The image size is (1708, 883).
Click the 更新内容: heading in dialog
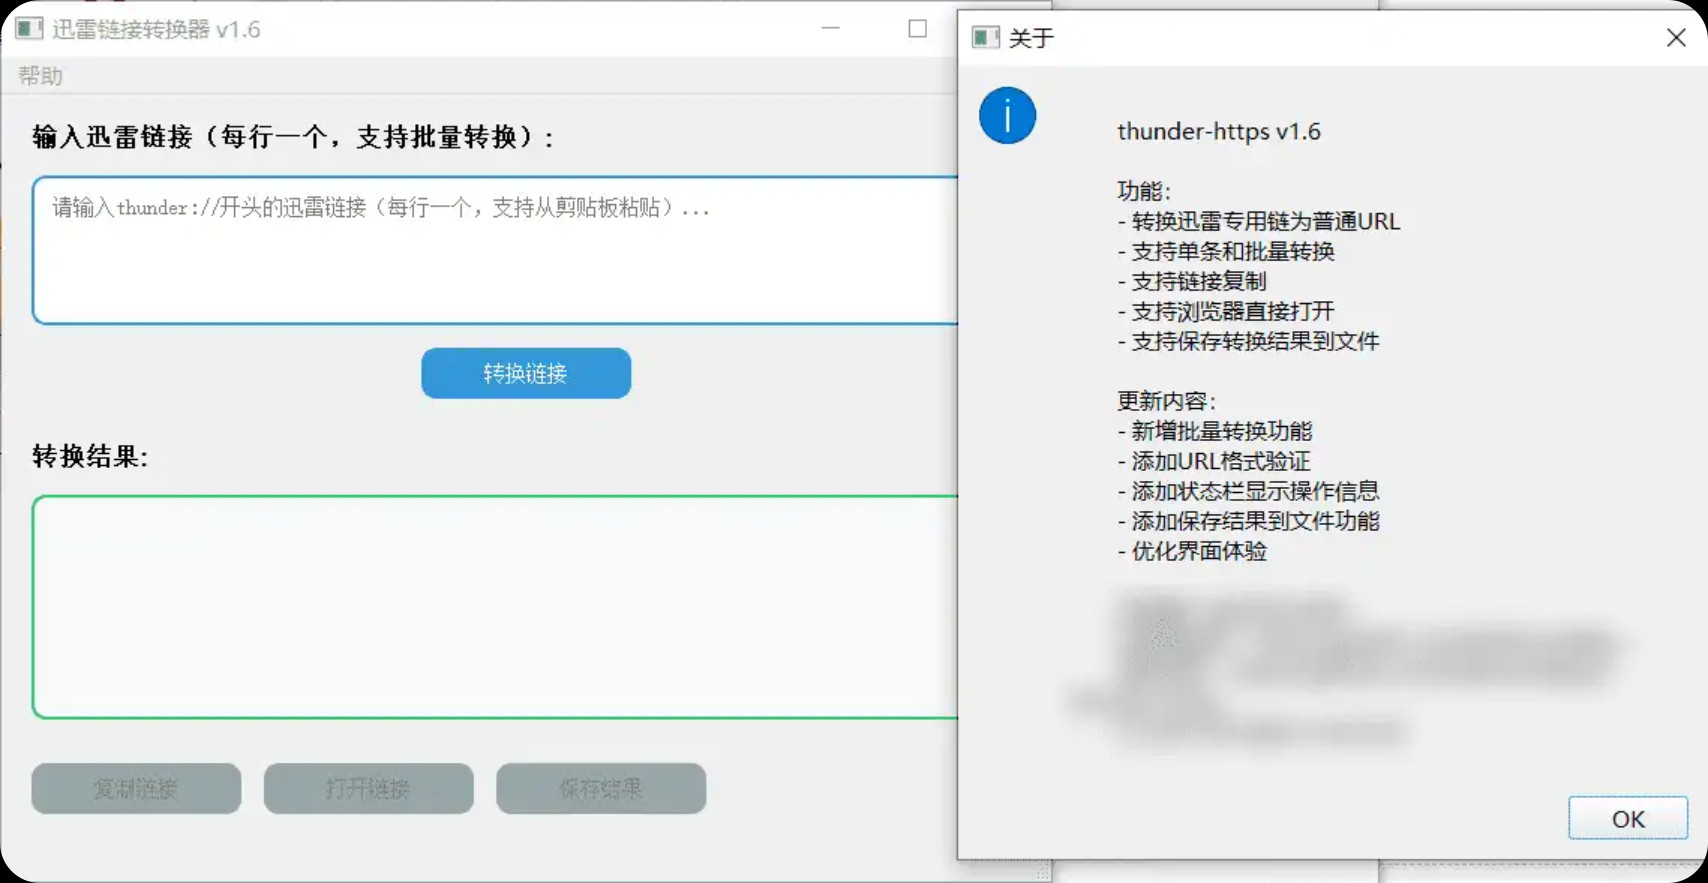click(x=1166, y=401)
